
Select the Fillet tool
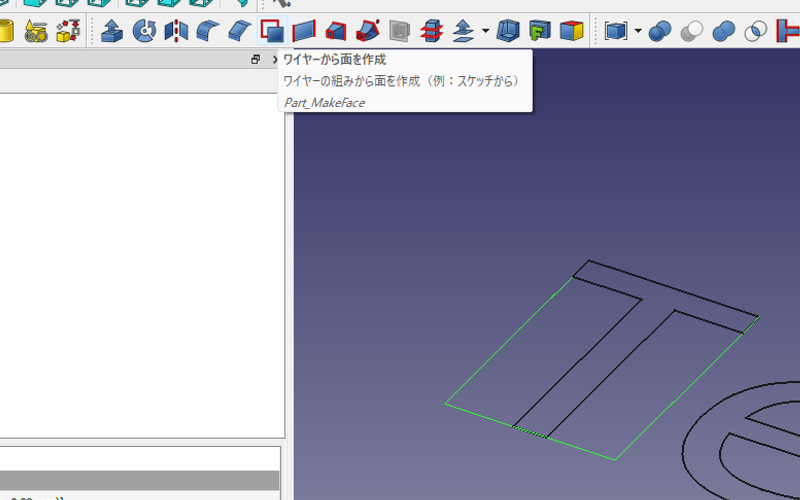208,31
